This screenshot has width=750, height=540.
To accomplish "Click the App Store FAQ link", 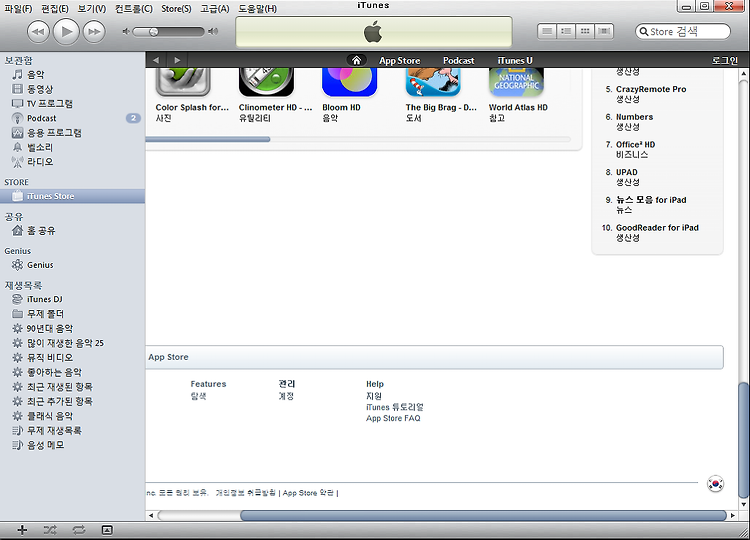I will [x=393, y=419].
